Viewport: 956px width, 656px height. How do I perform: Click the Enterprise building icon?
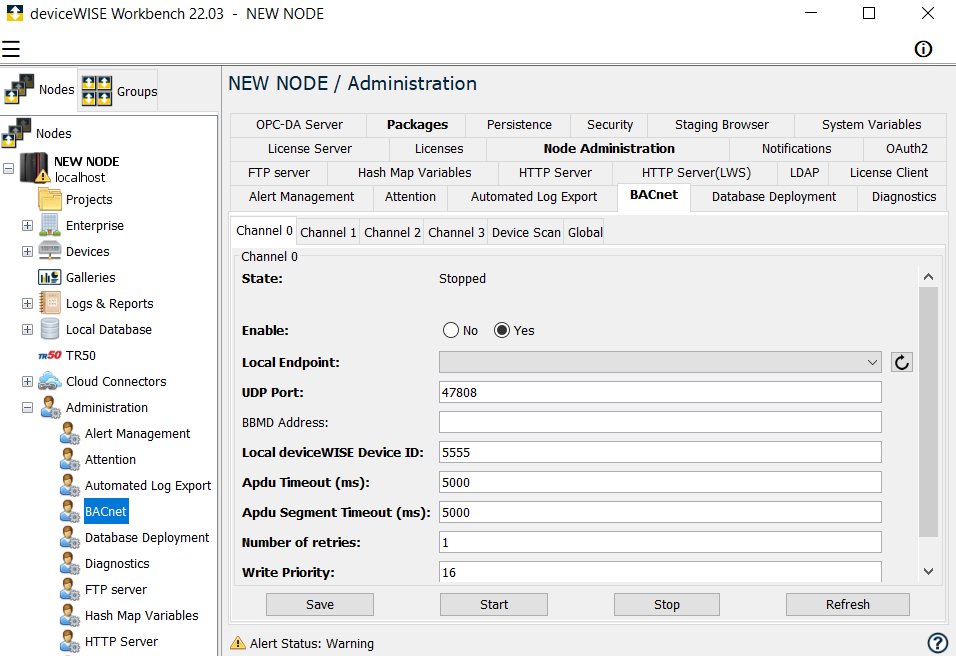pyautogui.click(x=50, y=226)
